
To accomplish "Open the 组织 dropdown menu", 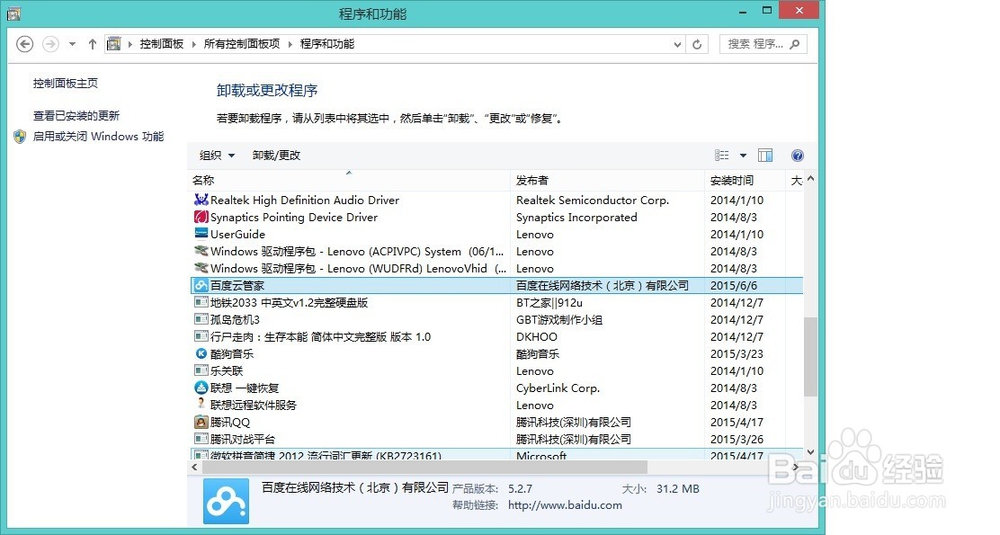I will (217, 155).
